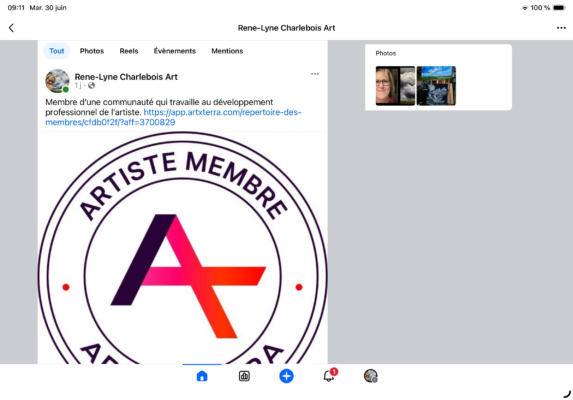
Task: Open the Mentions tab
Action: pyautogui.click(x=227, y=51)
